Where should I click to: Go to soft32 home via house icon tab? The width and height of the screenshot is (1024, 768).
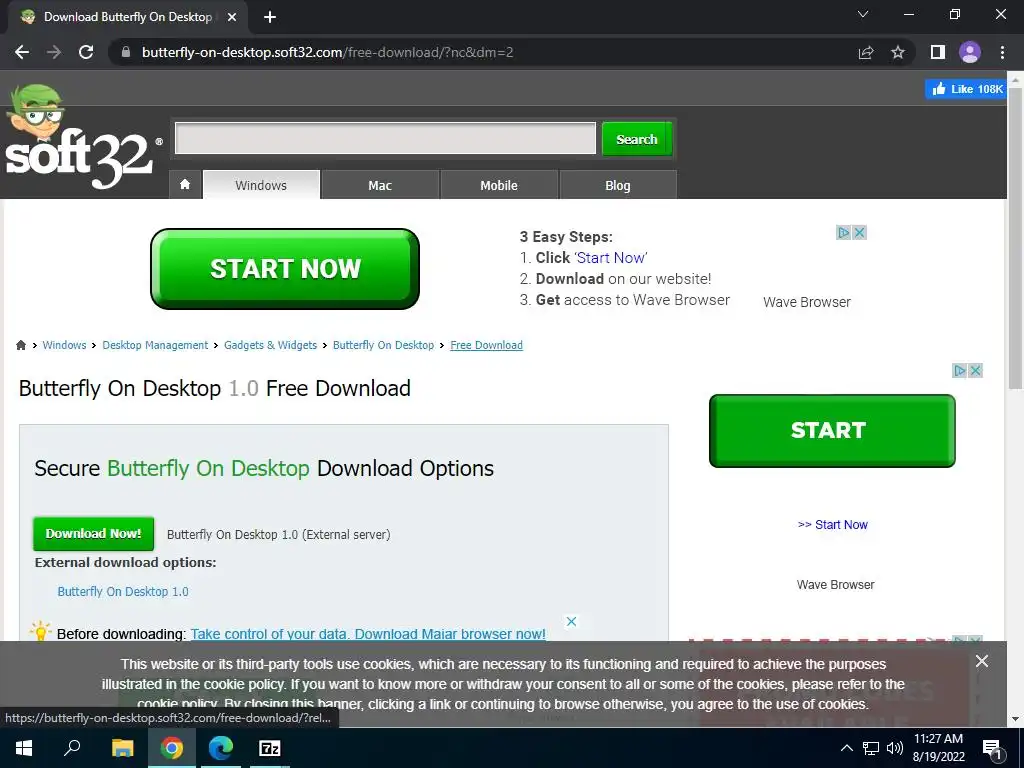point(185,184)
